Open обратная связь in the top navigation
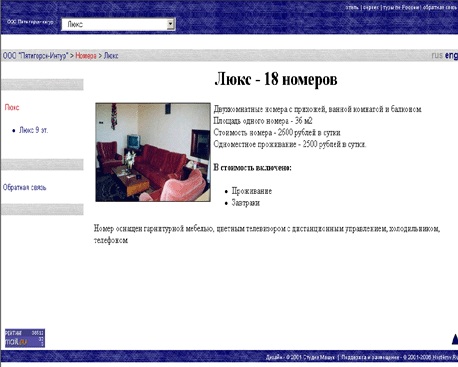The height and width of the screenshot is (367, 458). pos(440,7)
